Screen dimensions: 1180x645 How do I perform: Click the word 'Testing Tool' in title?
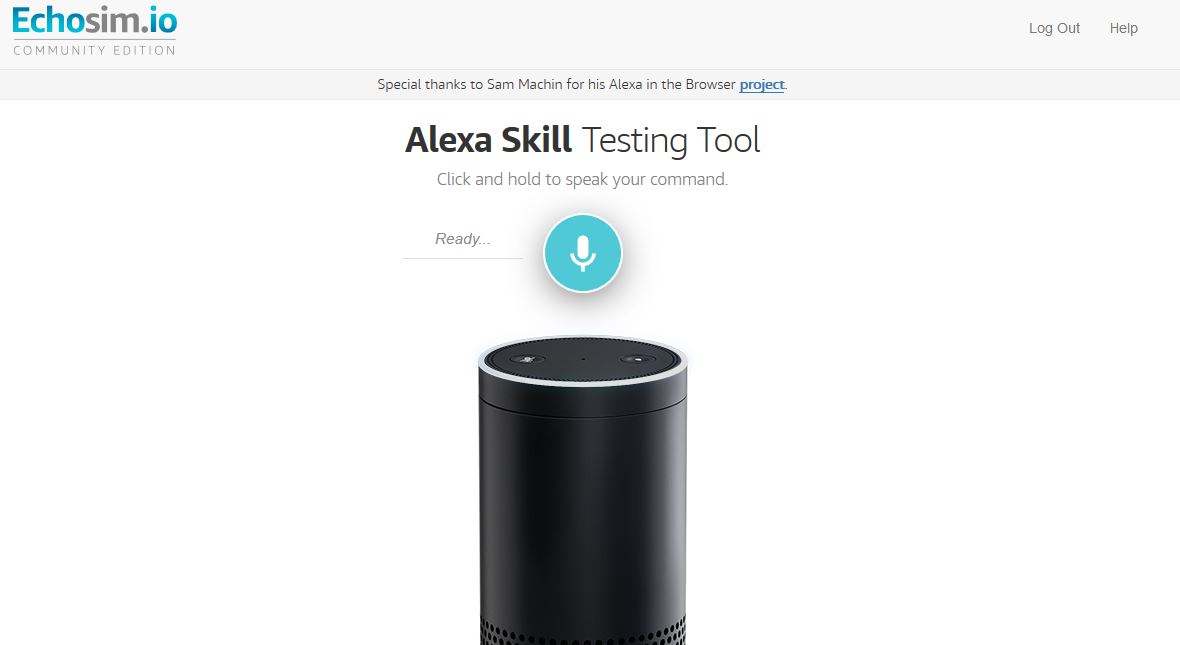(x=671, y=141)
